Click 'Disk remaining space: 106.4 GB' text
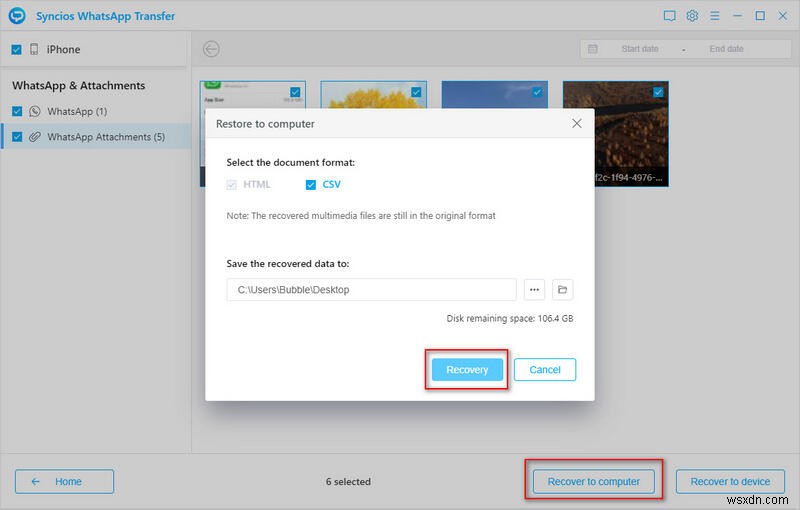This screenshot has width=800, height=510. [510, 318]
